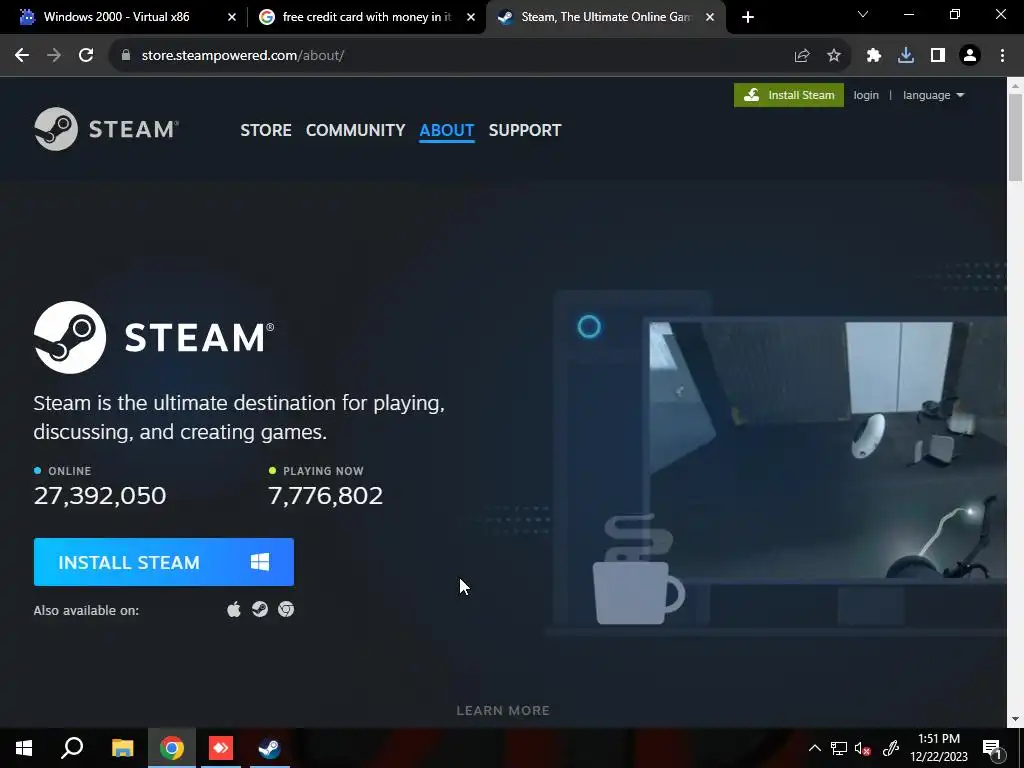Click the PLAYING NOW count 7,776,802

coord(325,496)
